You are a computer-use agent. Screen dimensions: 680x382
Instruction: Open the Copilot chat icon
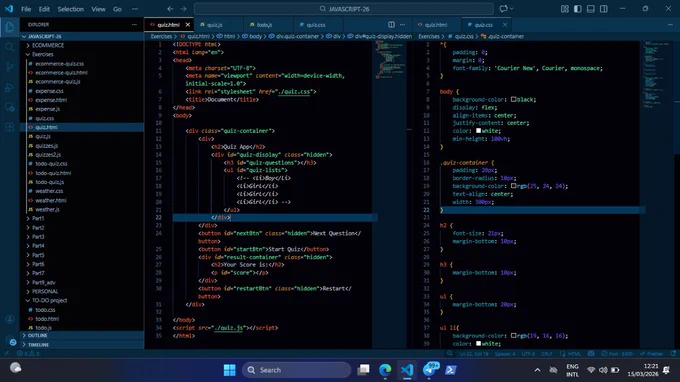(503, 9)
